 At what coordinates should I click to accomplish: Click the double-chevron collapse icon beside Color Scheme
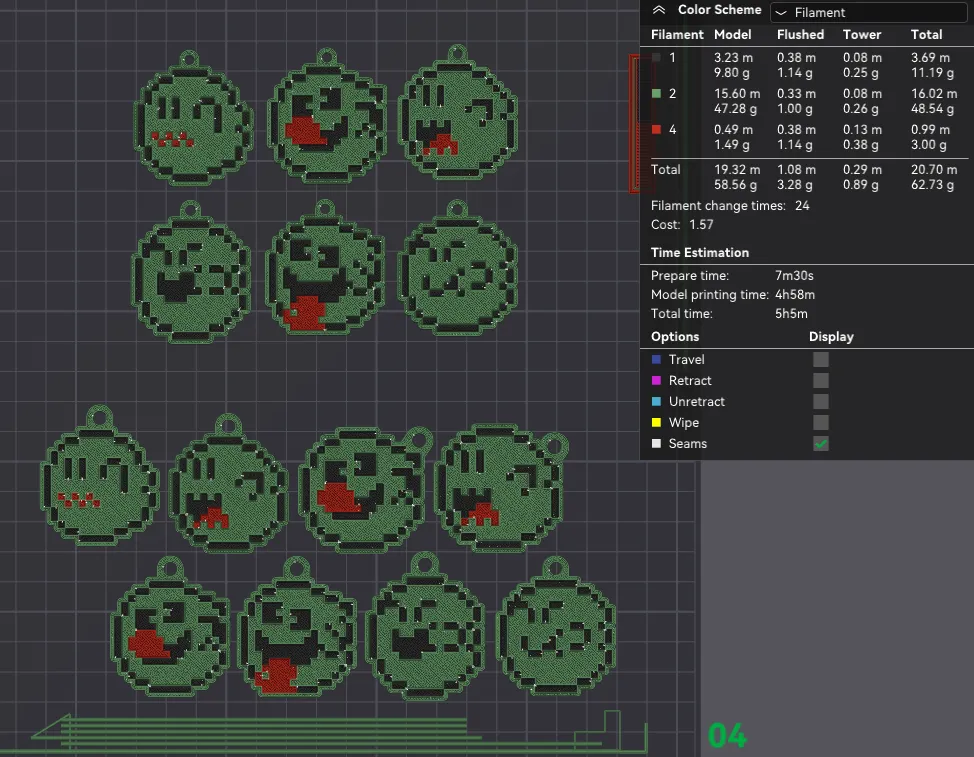point(659,9)
